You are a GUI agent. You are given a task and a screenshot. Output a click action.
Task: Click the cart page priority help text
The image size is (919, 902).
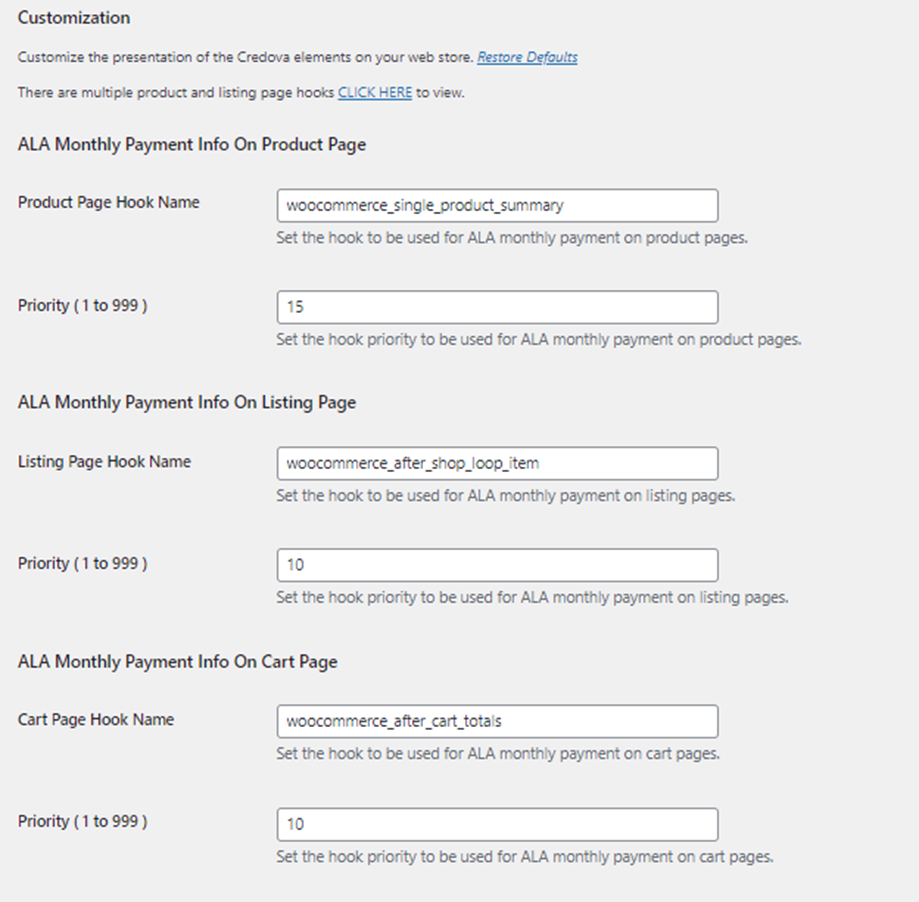(522, 856)
